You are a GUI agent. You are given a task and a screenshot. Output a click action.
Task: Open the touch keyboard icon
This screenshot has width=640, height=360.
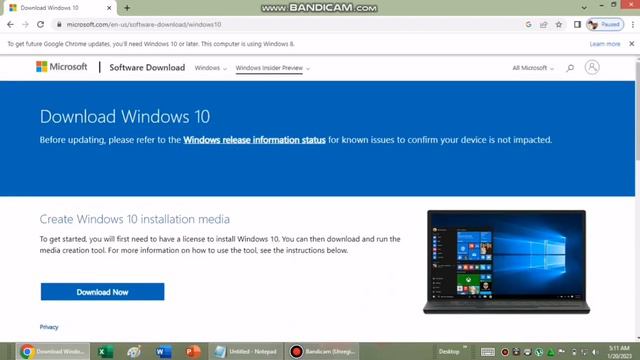coord(487,352)
